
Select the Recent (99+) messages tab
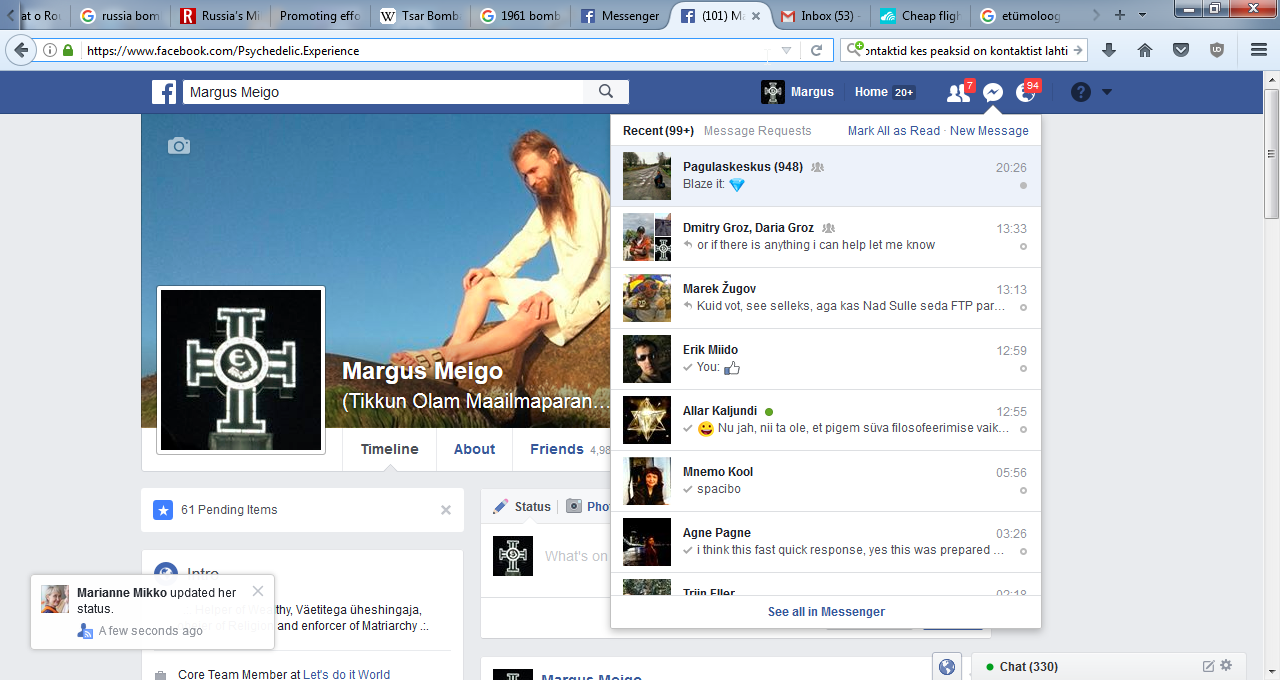[x=658, y=131]
